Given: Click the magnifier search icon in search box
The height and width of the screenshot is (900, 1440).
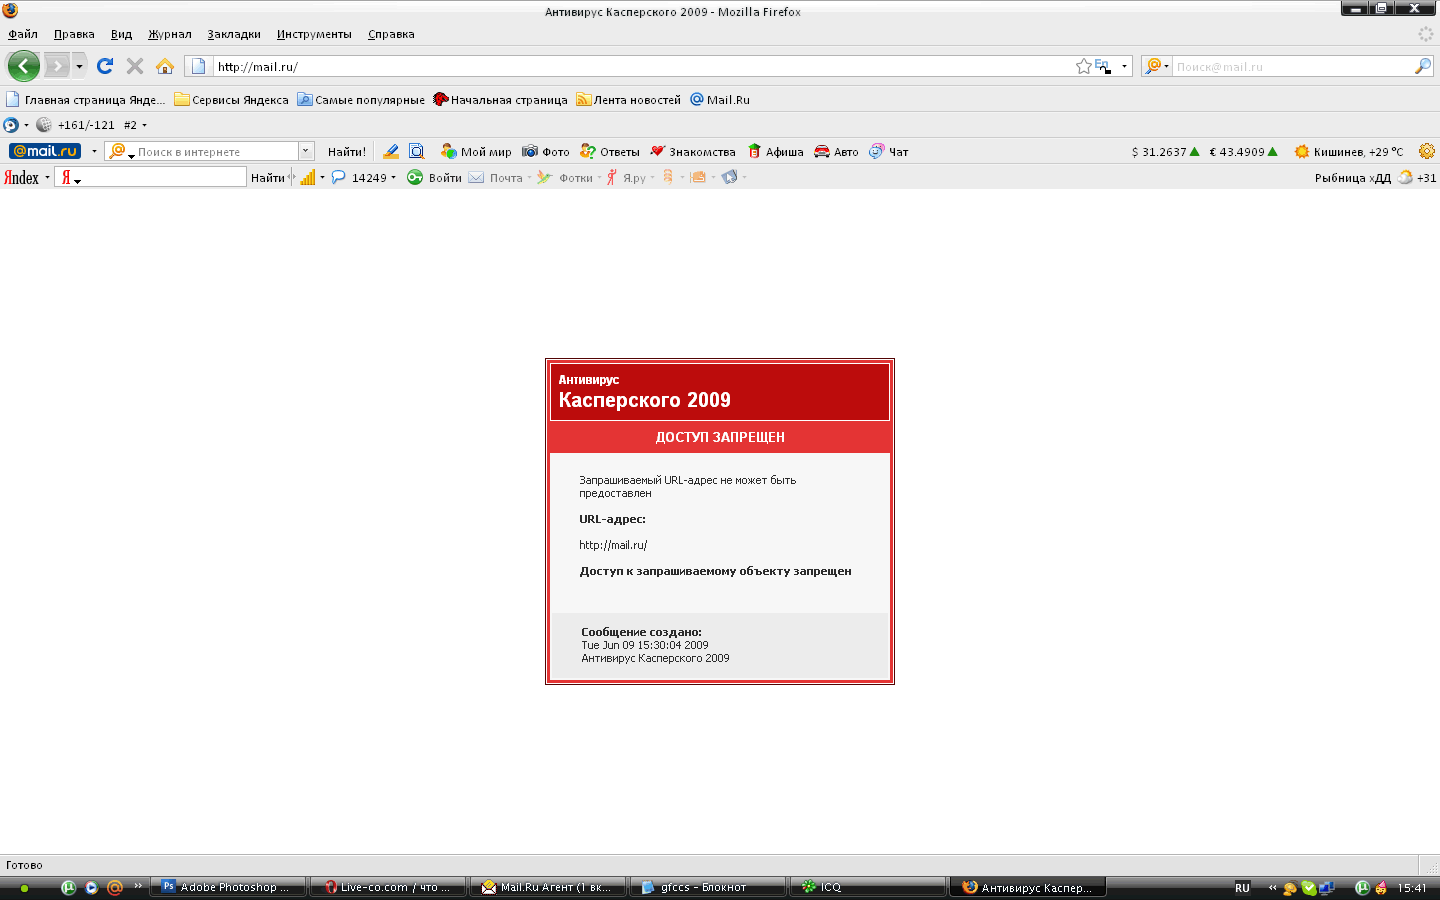Looking at the screenshot, I should coord(1422,67).
